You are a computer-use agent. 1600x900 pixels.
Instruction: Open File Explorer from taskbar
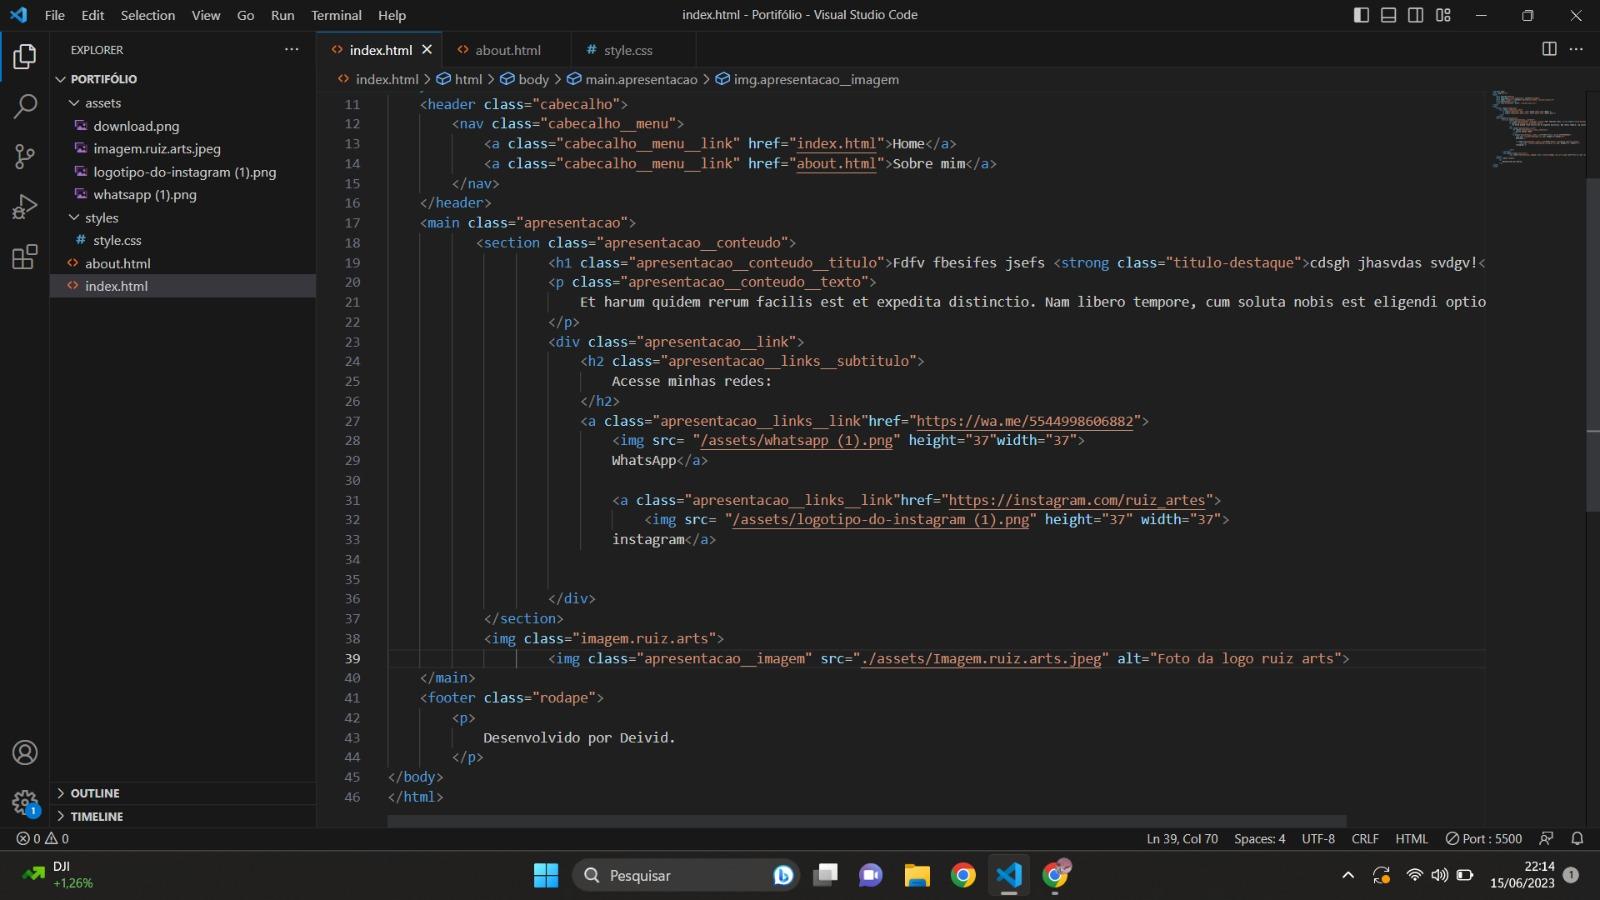pyautogui.click(x=917, y=876)
